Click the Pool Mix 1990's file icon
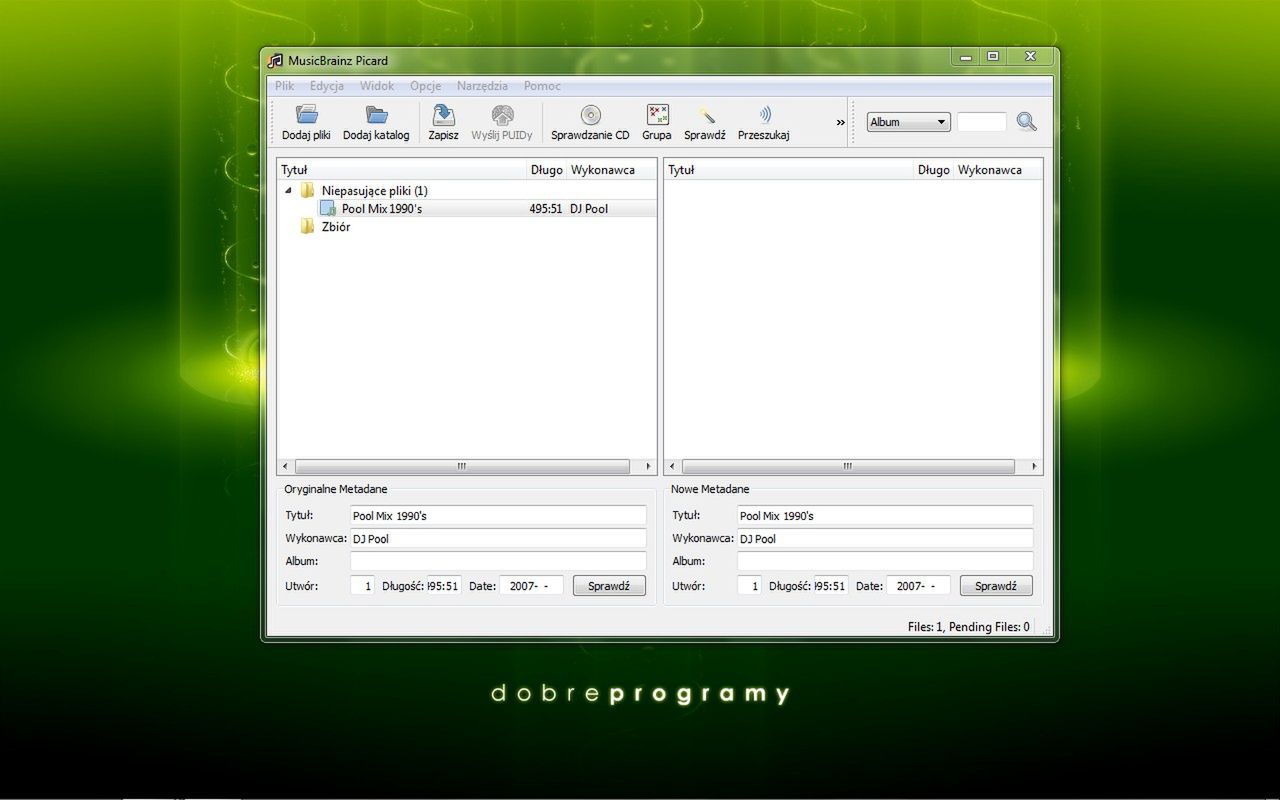The image size is (1280, 800). [x=328, y=208]
